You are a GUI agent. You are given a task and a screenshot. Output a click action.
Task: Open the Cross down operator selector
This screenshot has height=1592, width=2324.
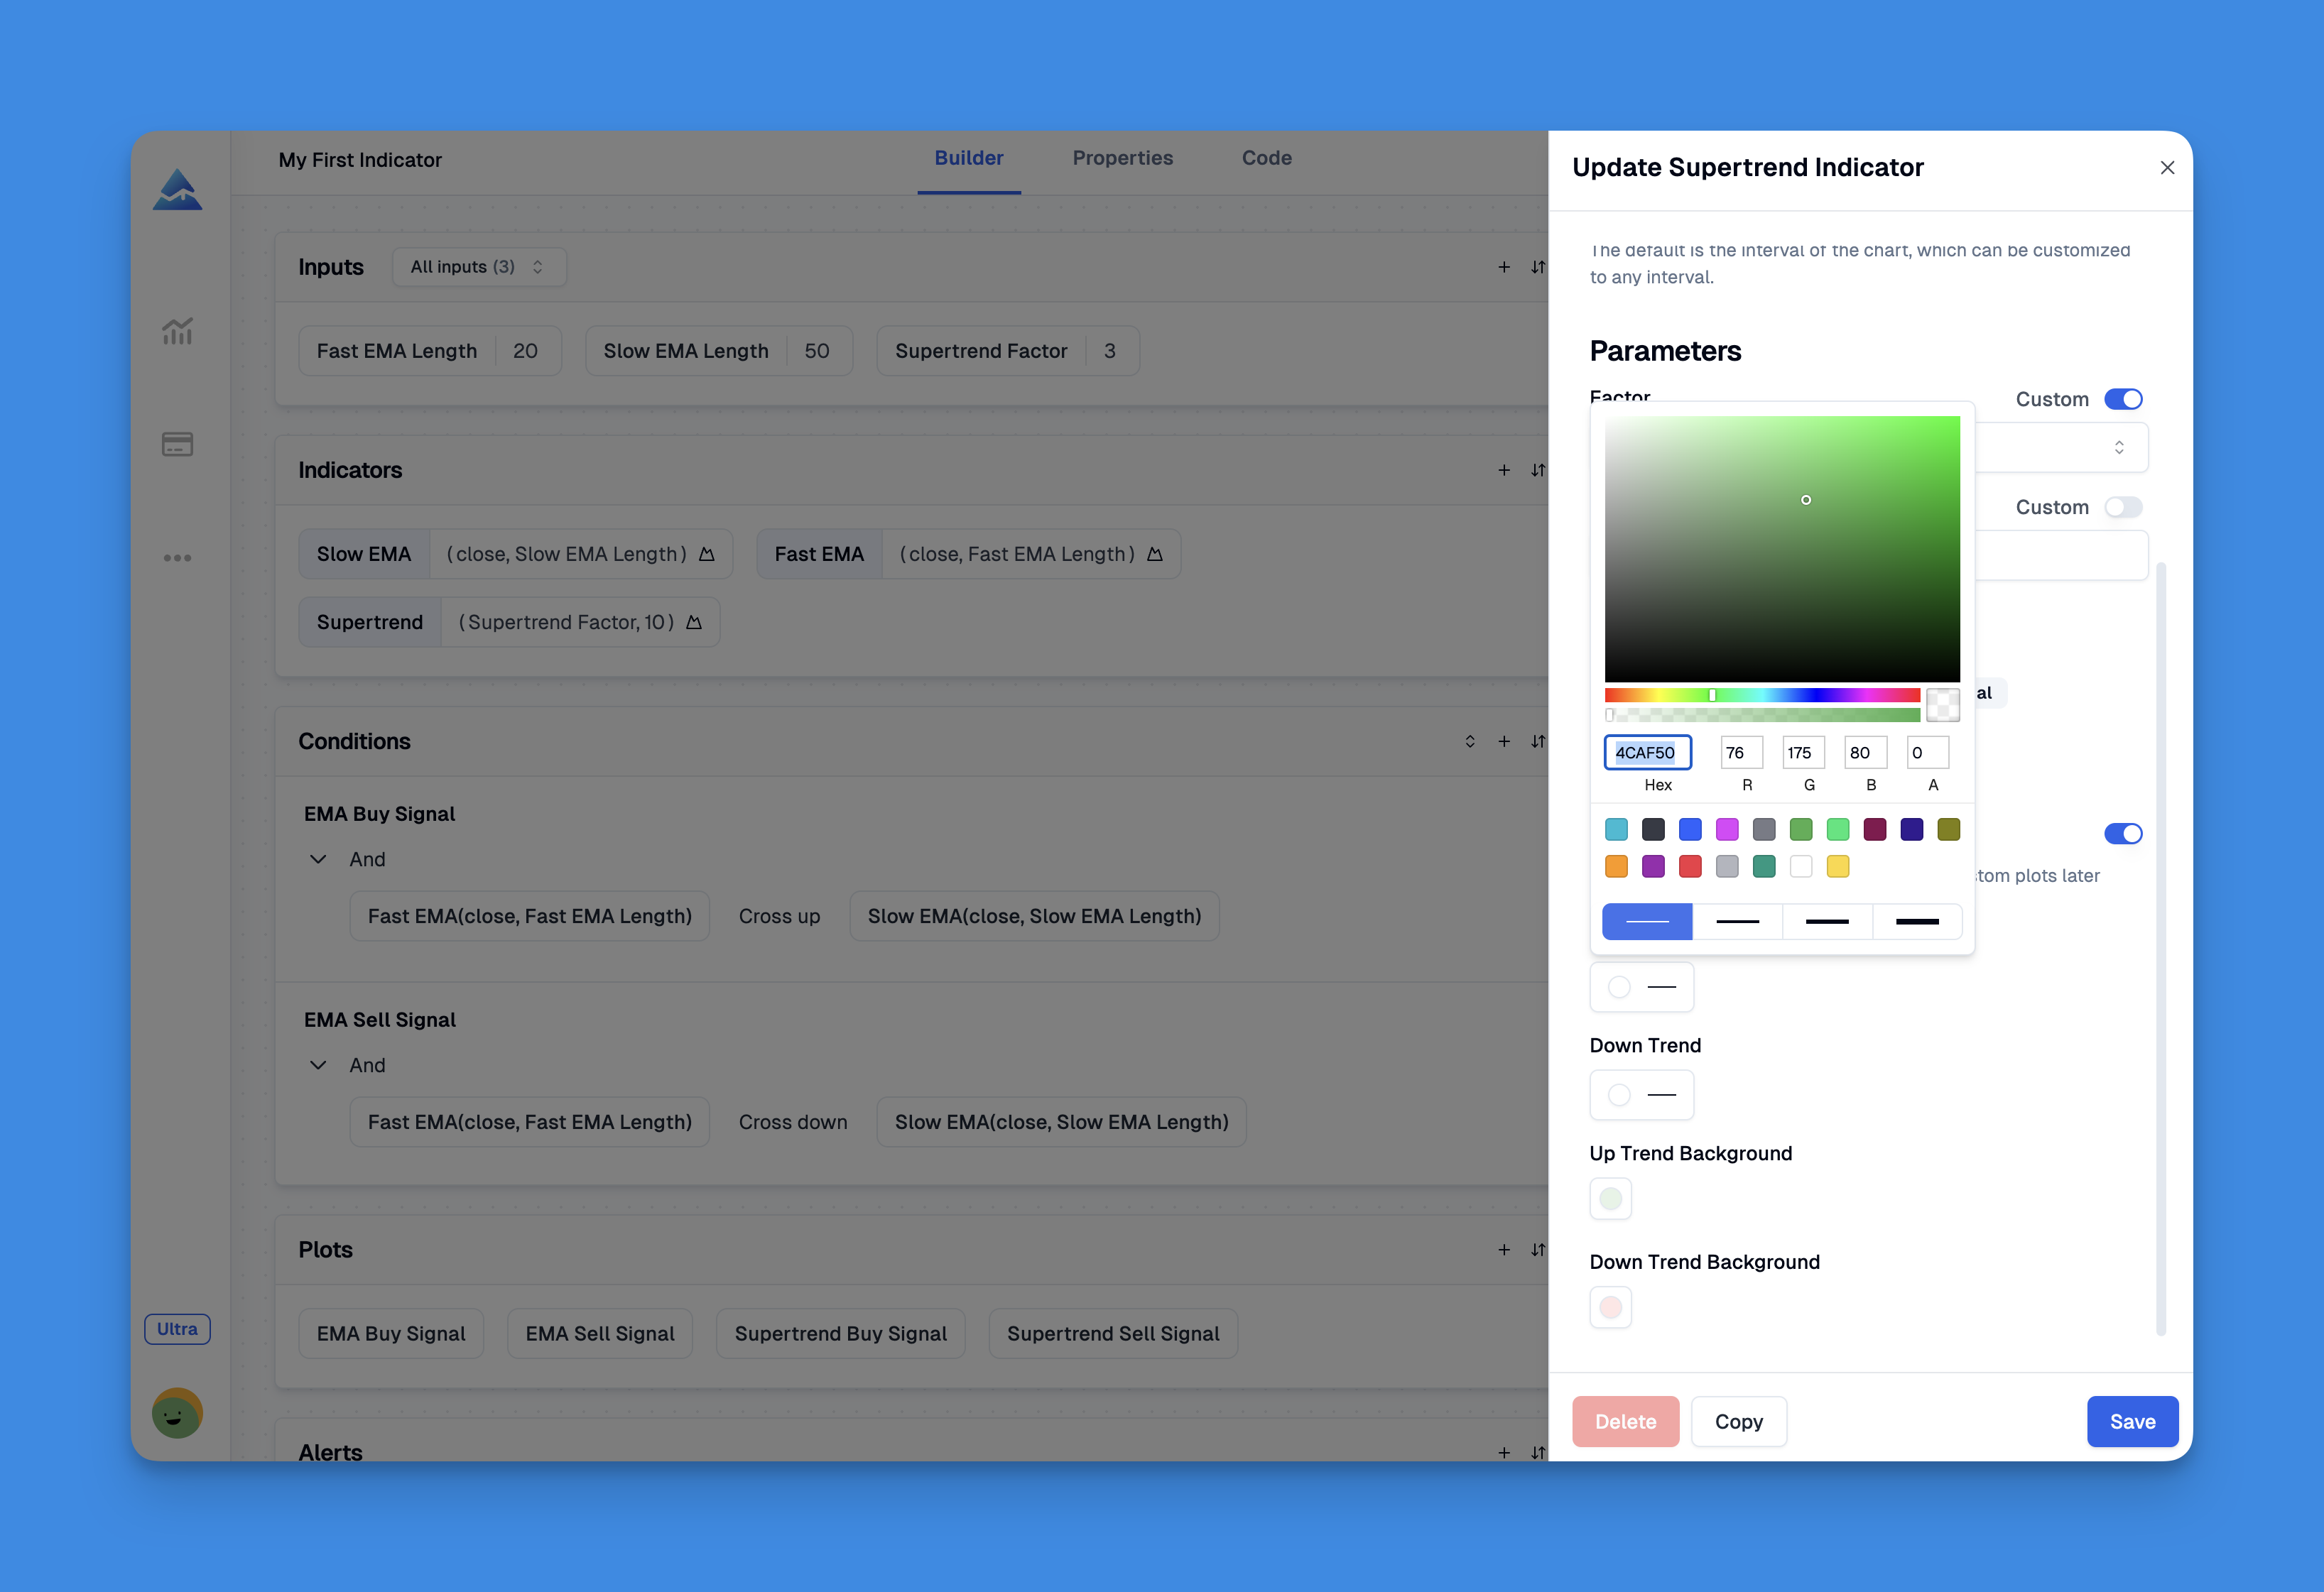point(793,1122)
